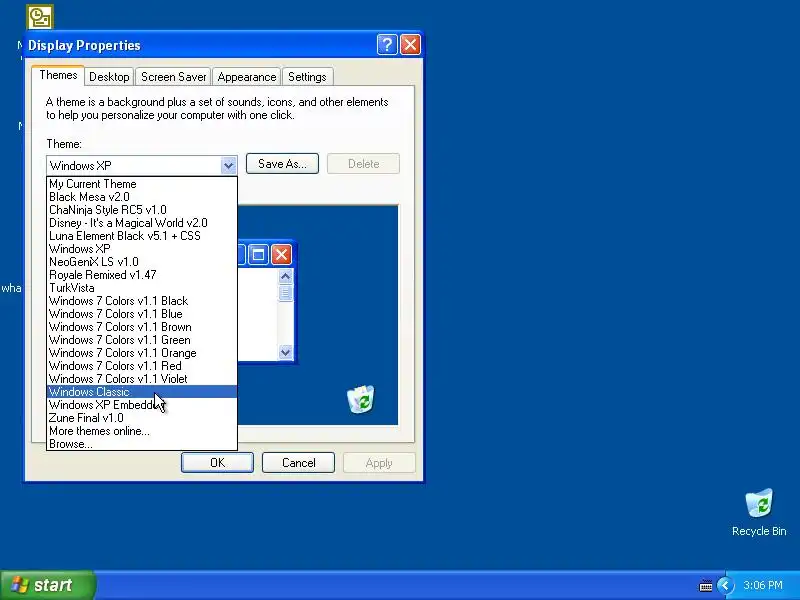800x600 pixels.
Task: Click the Cancel button
Action: coord(298,463)
